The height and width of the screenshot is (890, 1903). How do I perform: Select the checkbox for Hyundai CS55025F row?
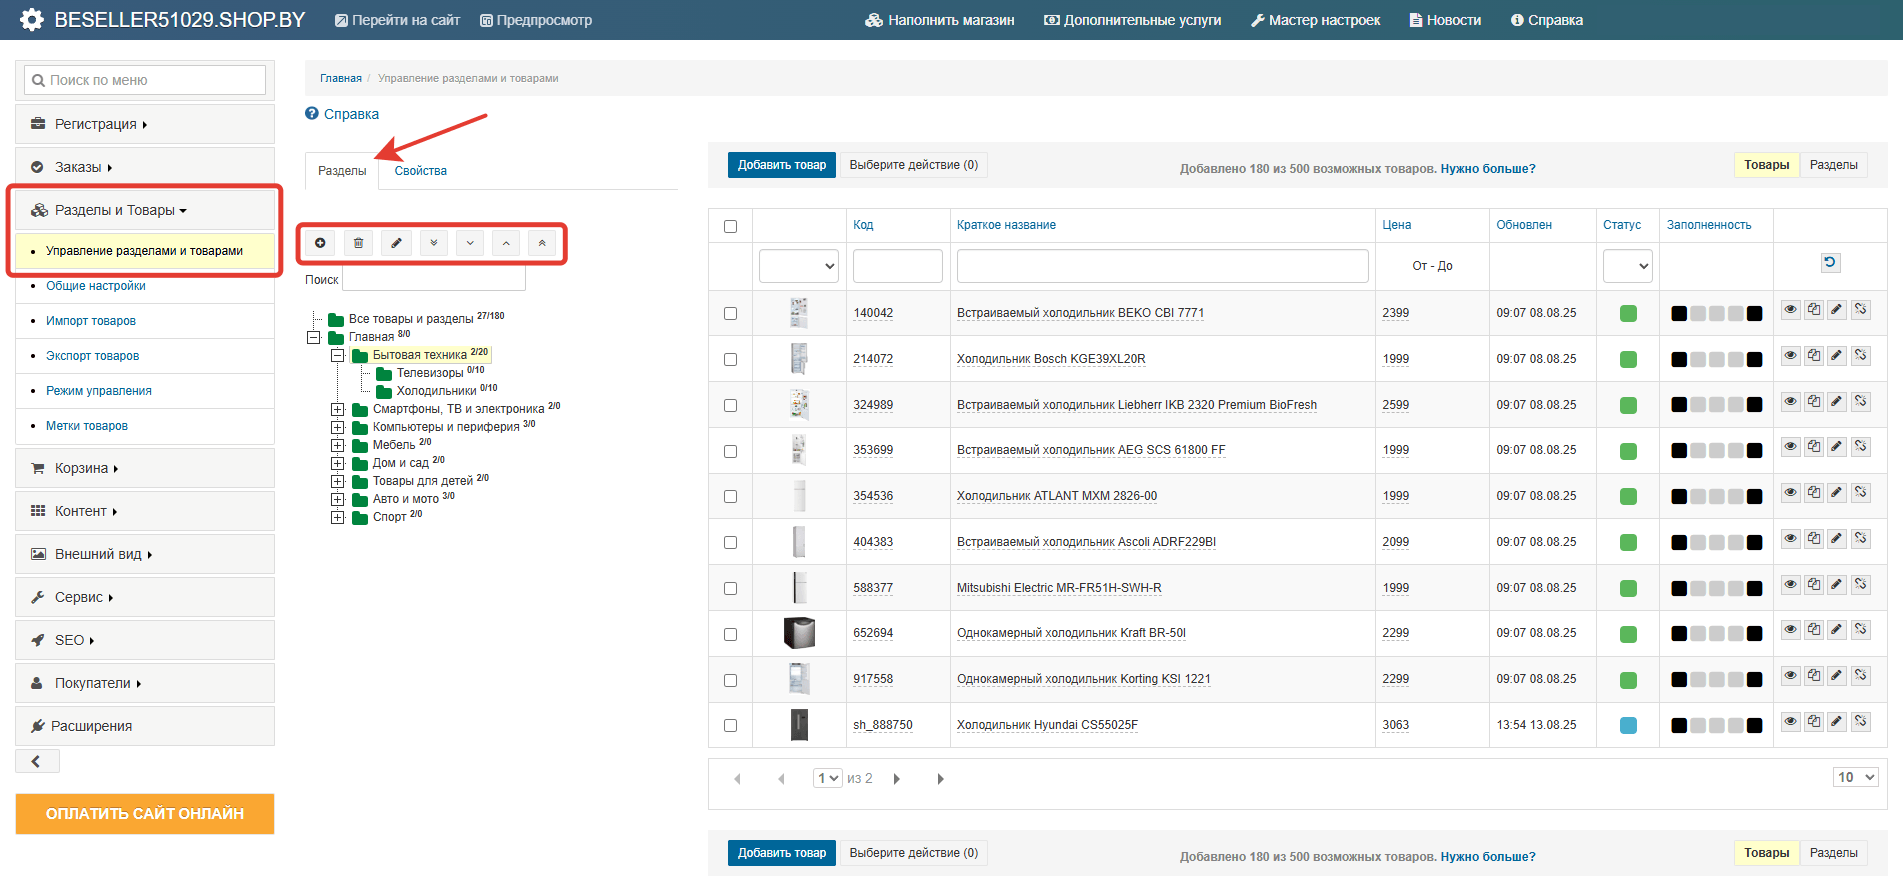(x=730, y=726)
